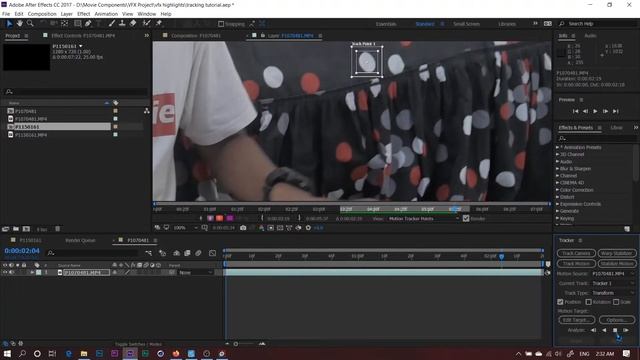
Task: Expand the Distort effects category
Action: coord(558,197)
